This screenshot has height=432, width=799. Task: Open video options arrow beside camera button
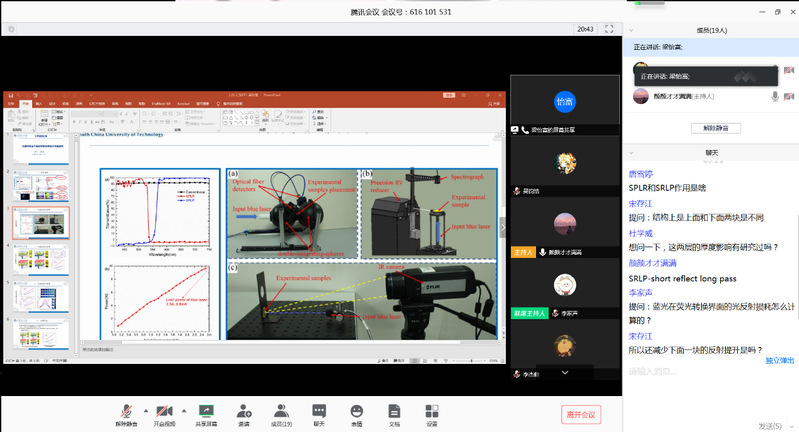point(184,411)
